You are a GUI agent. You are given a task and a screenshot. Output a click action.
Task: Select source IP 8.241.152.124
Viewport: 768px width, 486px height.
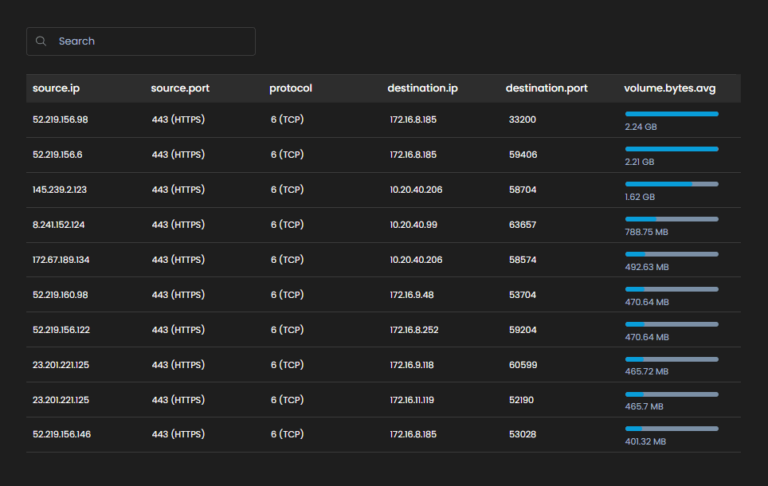(58, 225)
